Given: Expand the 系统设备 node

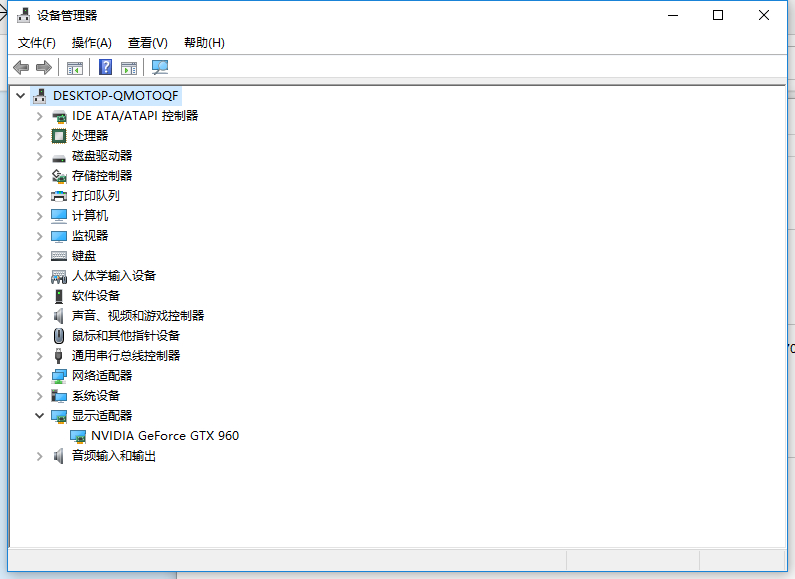Looking at the screenshot, I should (x=40, y=396).
